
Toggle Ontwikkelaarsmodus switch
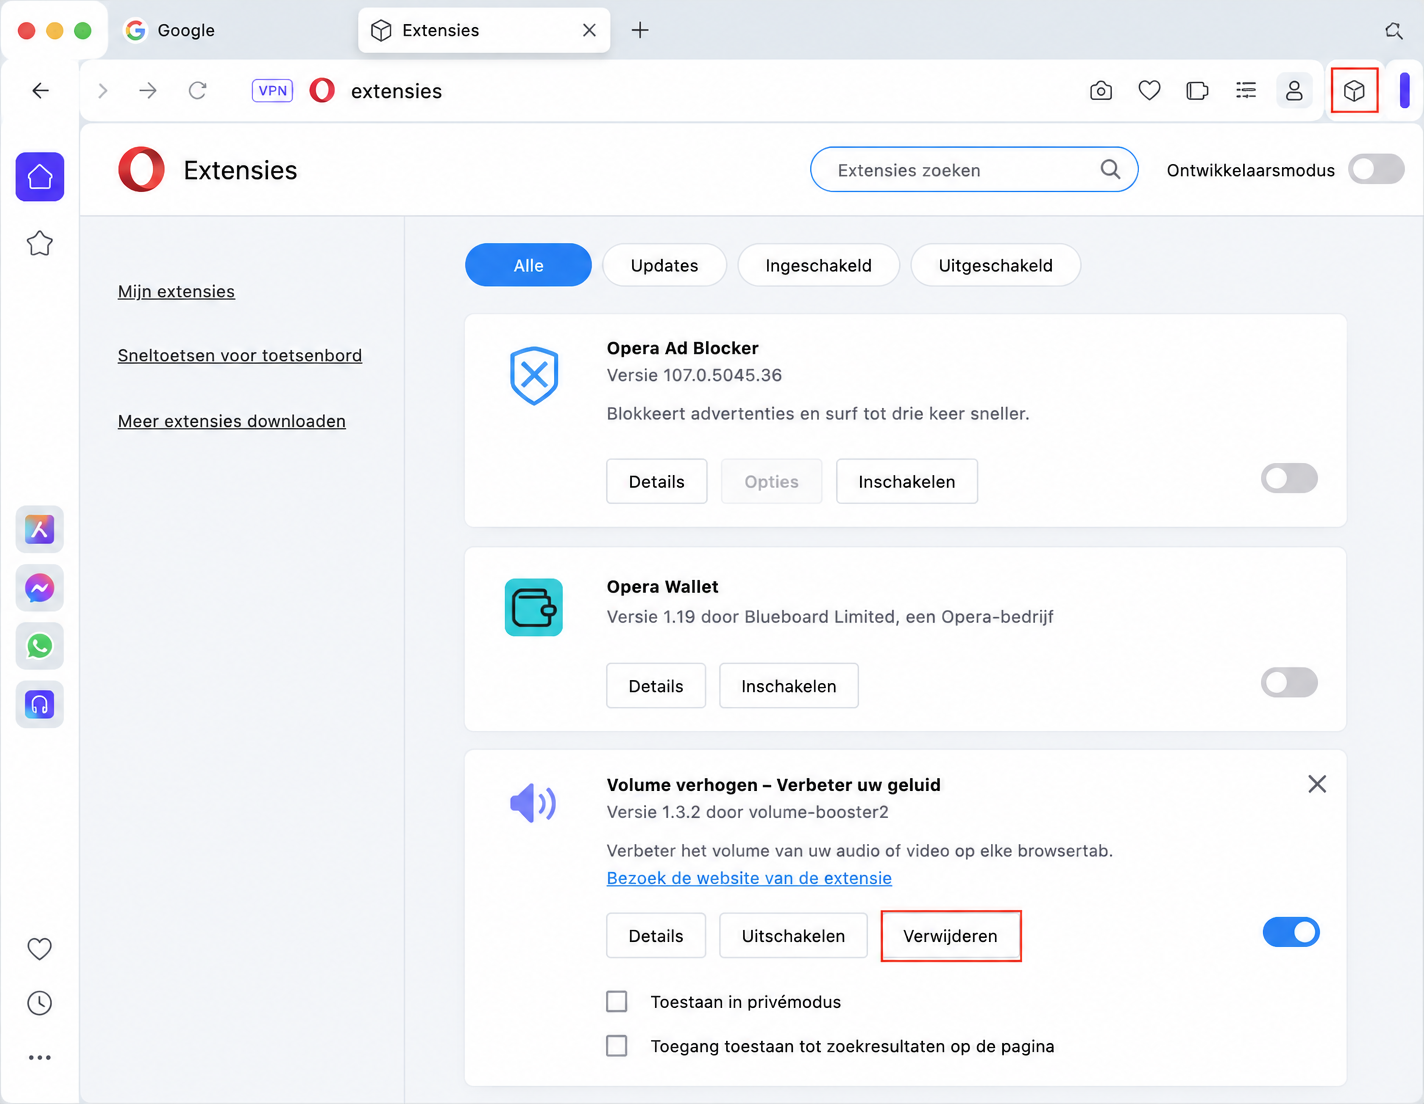[1377, 169]
